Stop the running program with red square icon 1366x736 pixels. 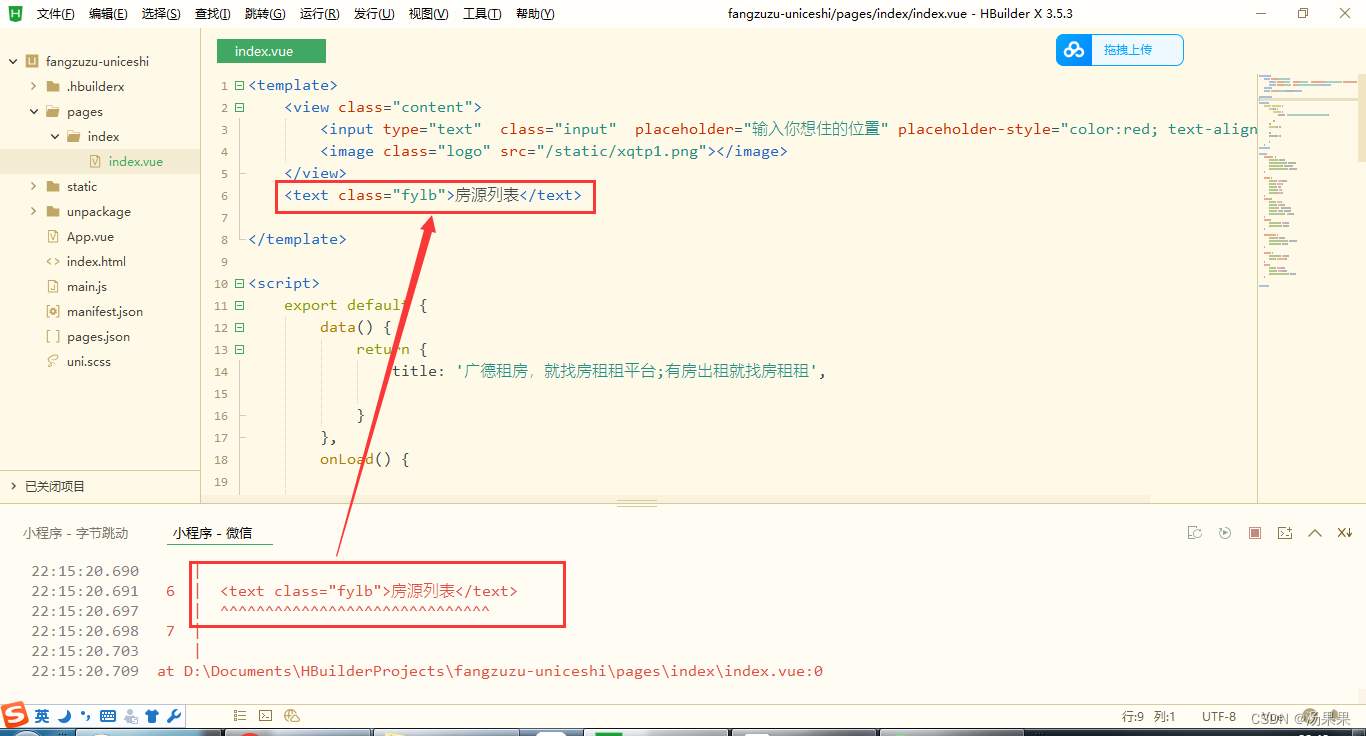pos(1254,533)
